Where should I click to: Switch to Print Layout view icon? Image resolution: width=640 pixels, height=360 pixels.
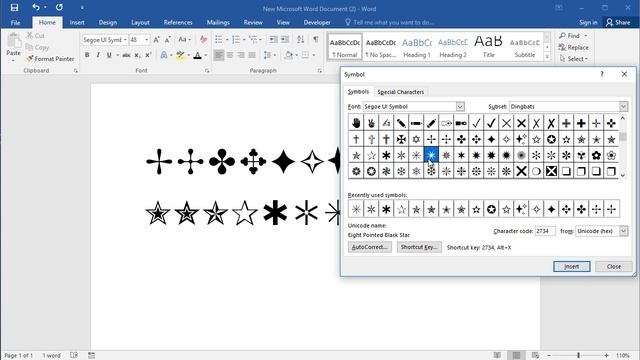(x=516, y=356)
